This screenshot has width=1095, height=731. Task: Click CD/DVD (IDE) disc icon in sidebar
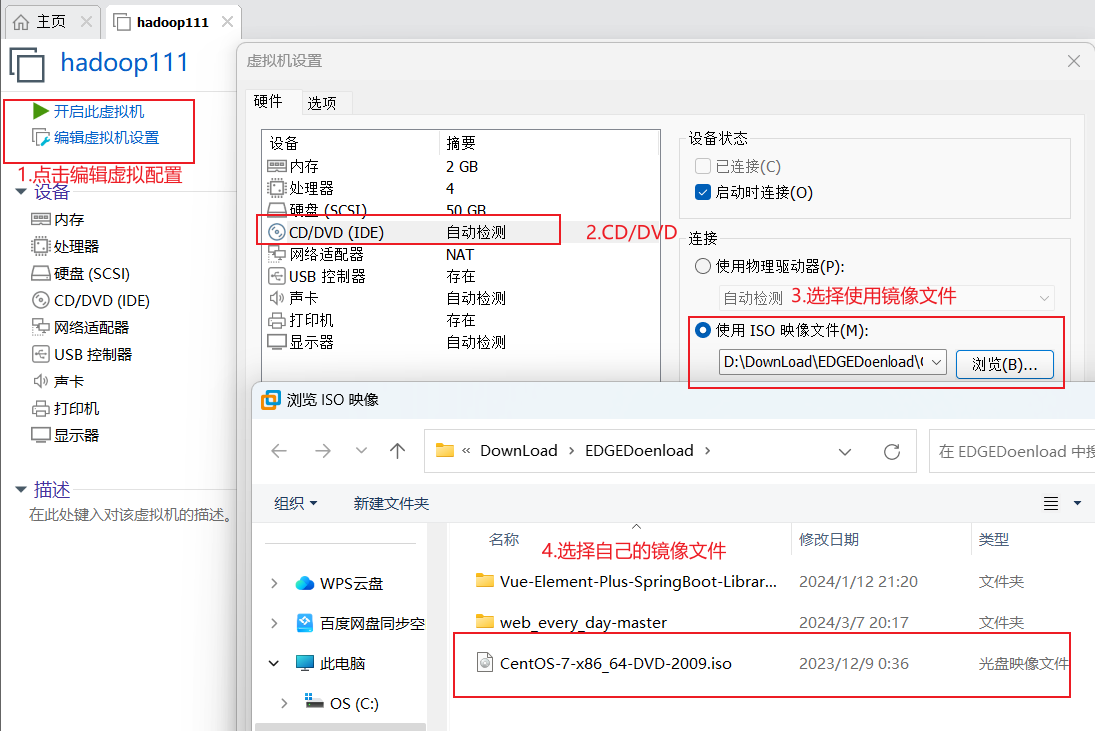coord(41,300)
